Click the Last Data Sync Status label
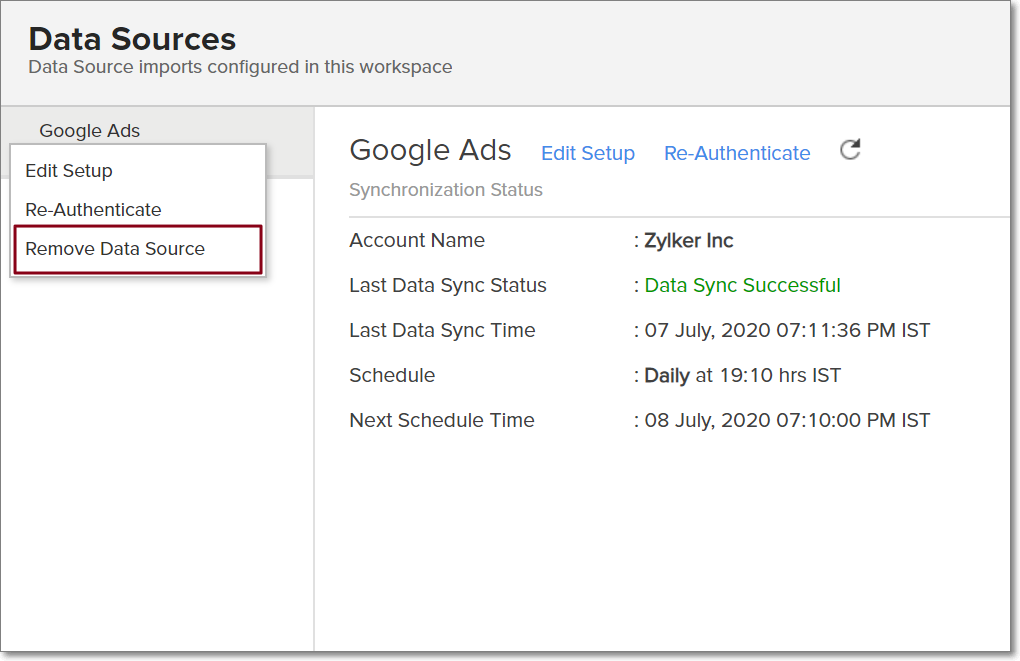1020x661 pixels. click(x=448, y=286)
